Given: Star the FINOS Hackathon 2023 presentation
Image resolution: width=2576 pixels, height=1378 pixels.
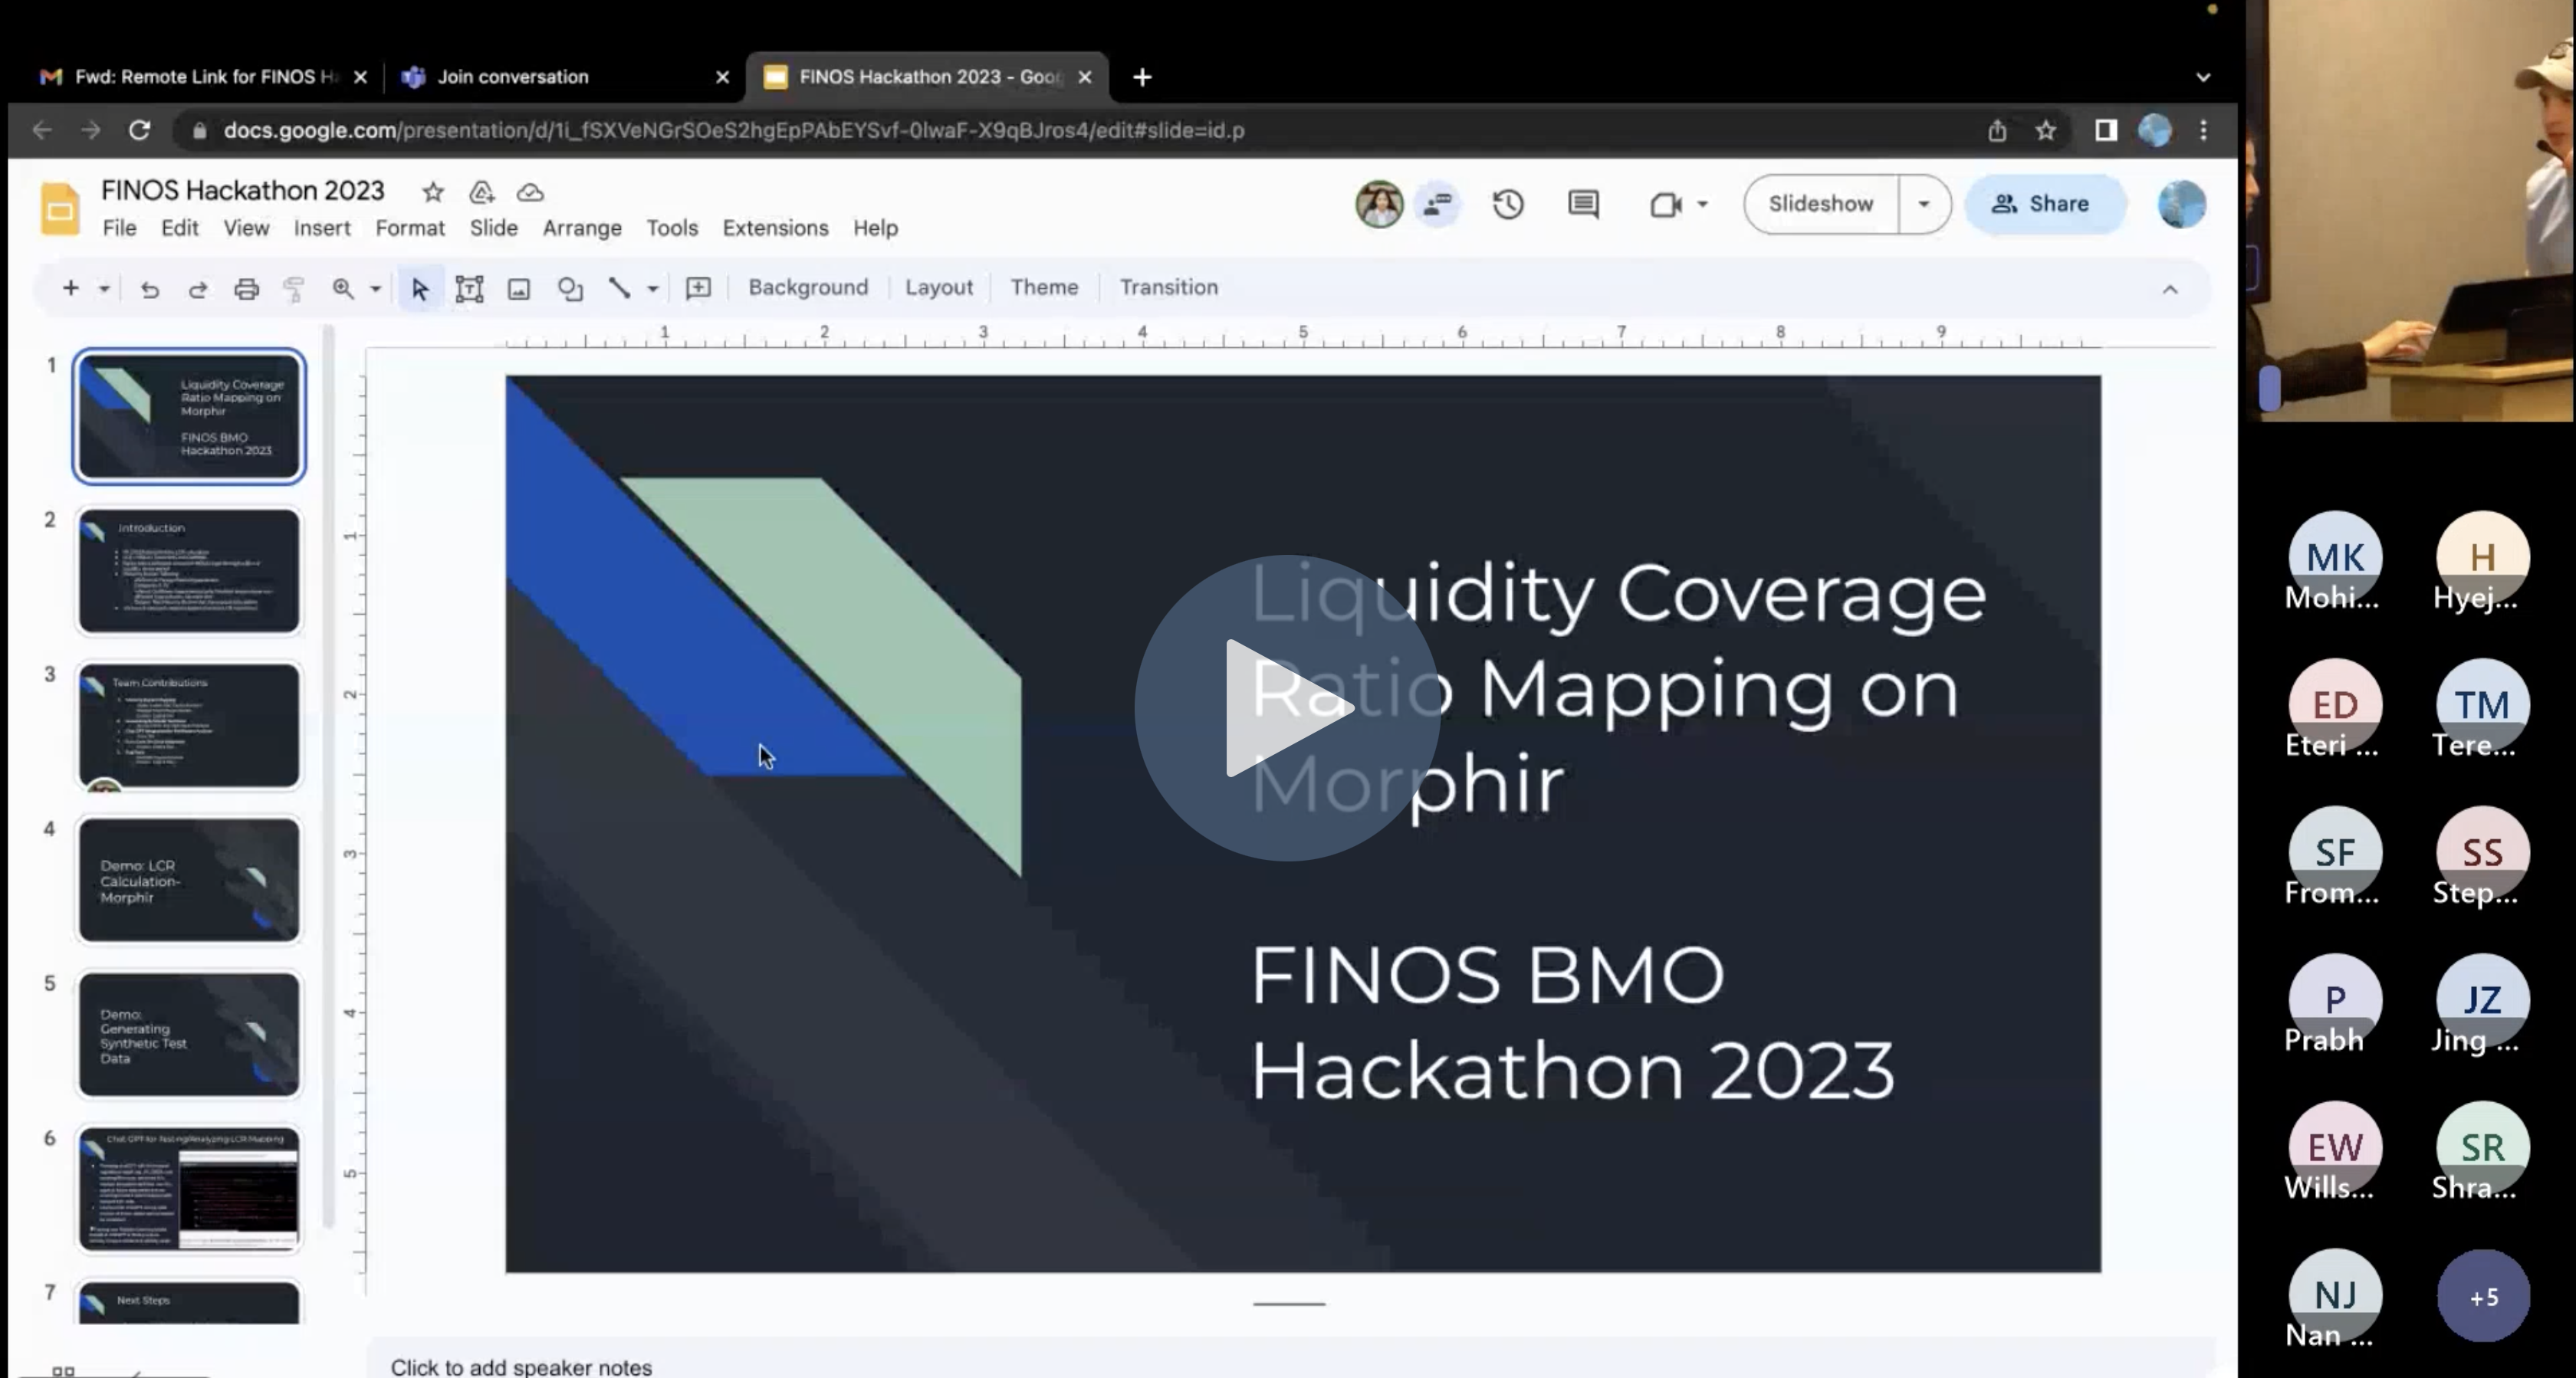Looking at the screenshot, I should [x=432, y=192].
